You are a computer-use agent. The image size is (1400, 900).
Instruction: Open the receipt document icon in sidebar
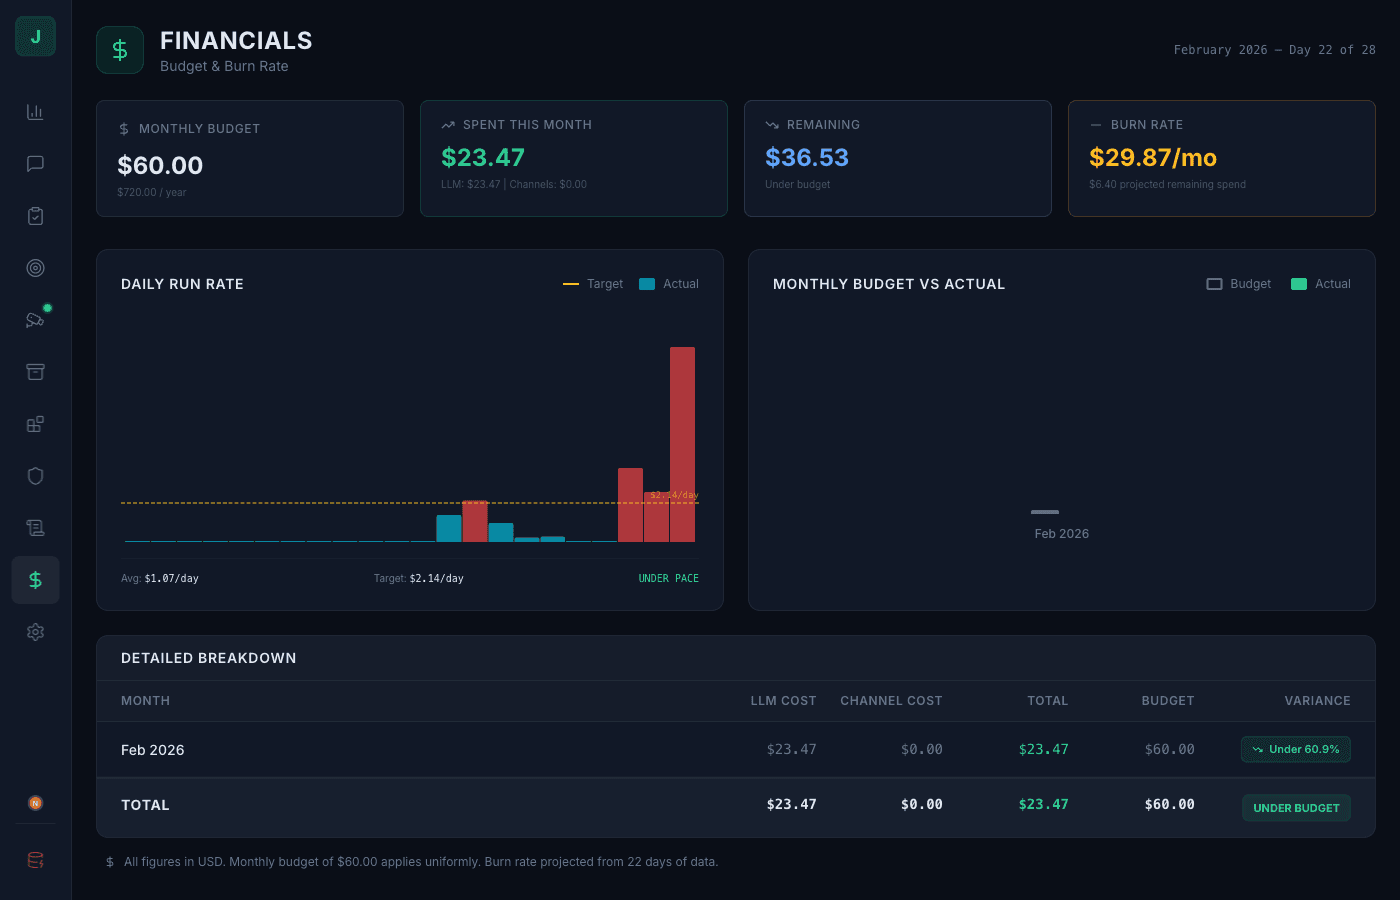click(35, 527)
